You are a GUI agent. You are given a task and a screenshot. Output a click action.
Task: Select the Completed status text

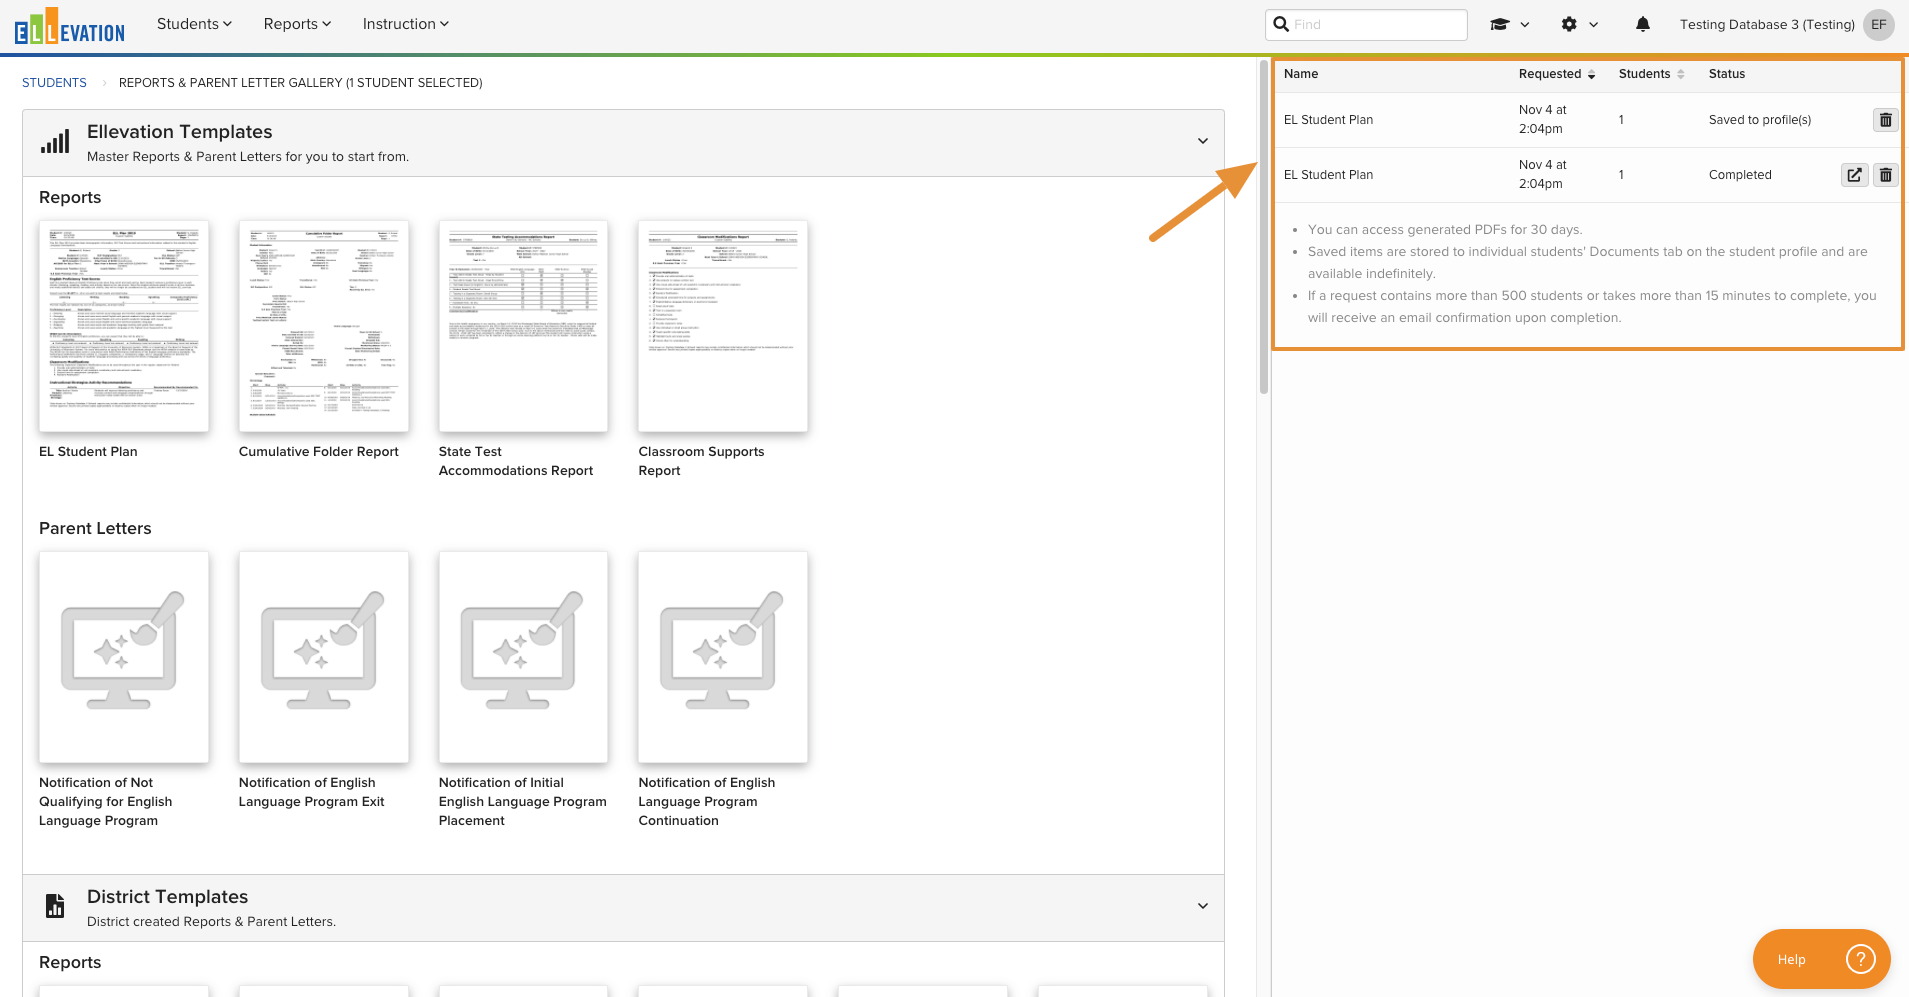tap(1740, 175)
